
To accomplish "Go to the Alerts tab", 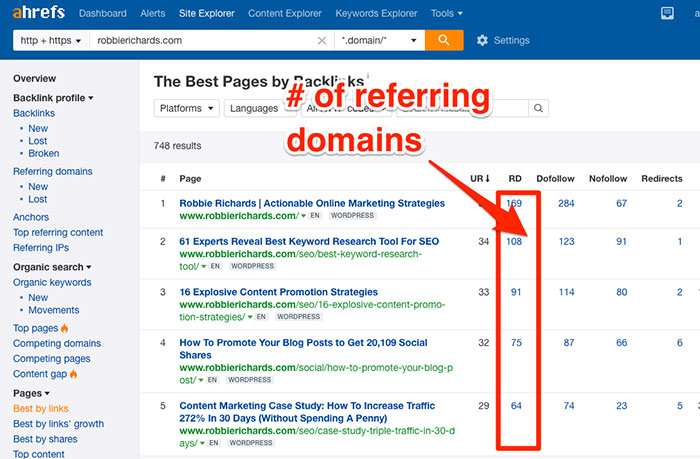I will click(x=153, y=13).
